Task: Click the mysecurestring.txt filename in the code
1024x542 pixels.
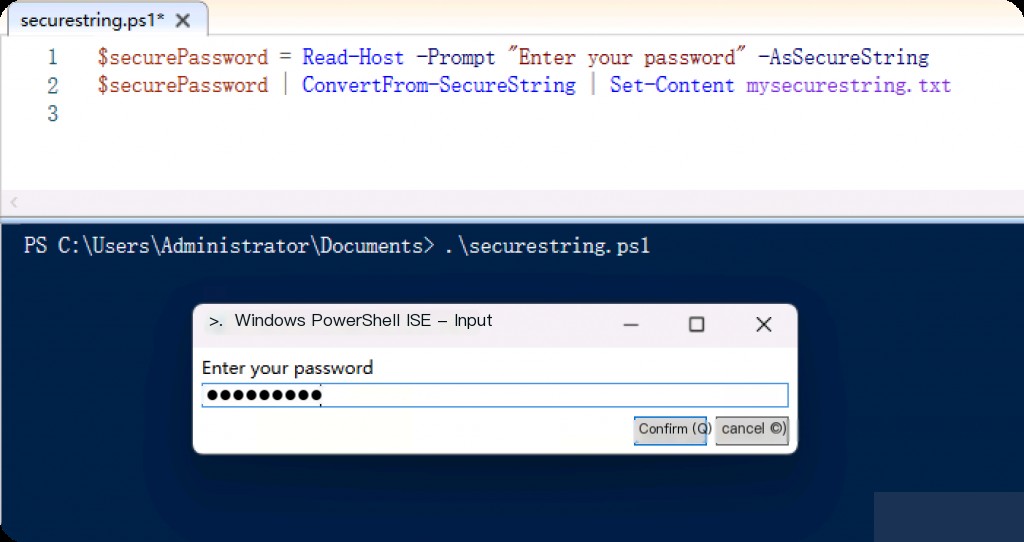Action: 848,86
